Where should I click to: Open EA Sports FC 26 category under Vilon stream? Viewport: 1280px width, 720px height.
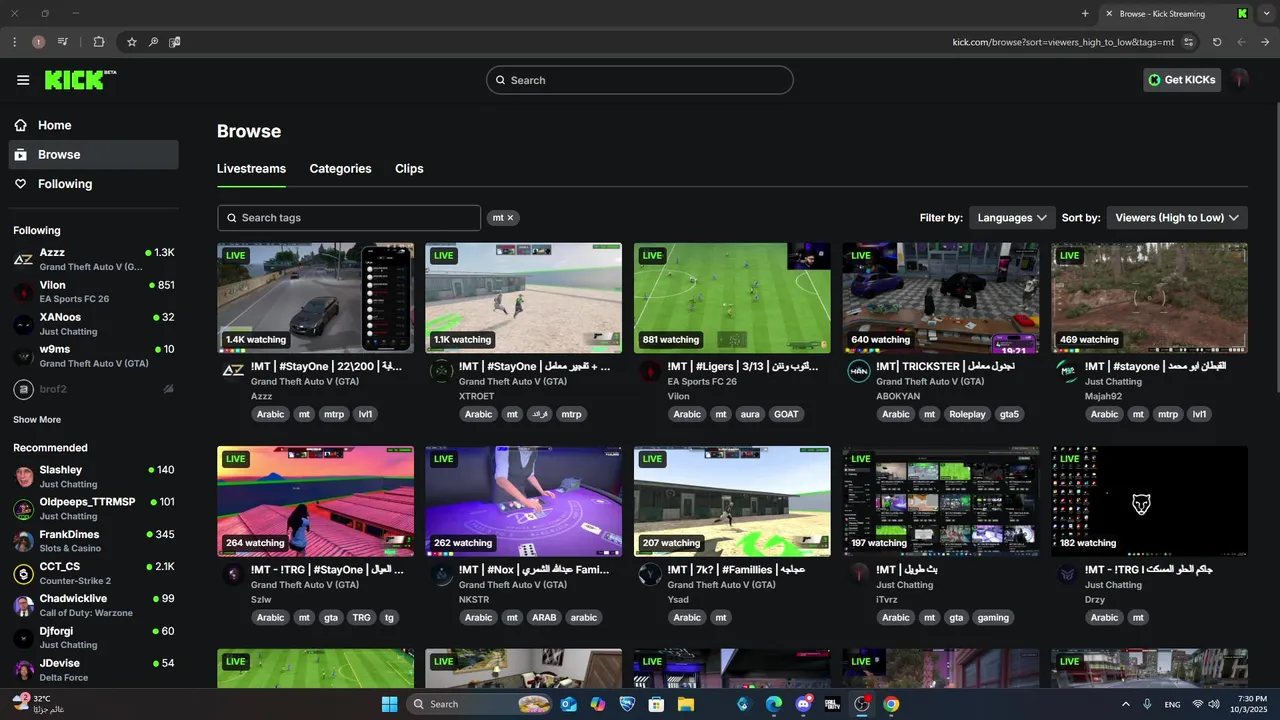coord(702,382)
